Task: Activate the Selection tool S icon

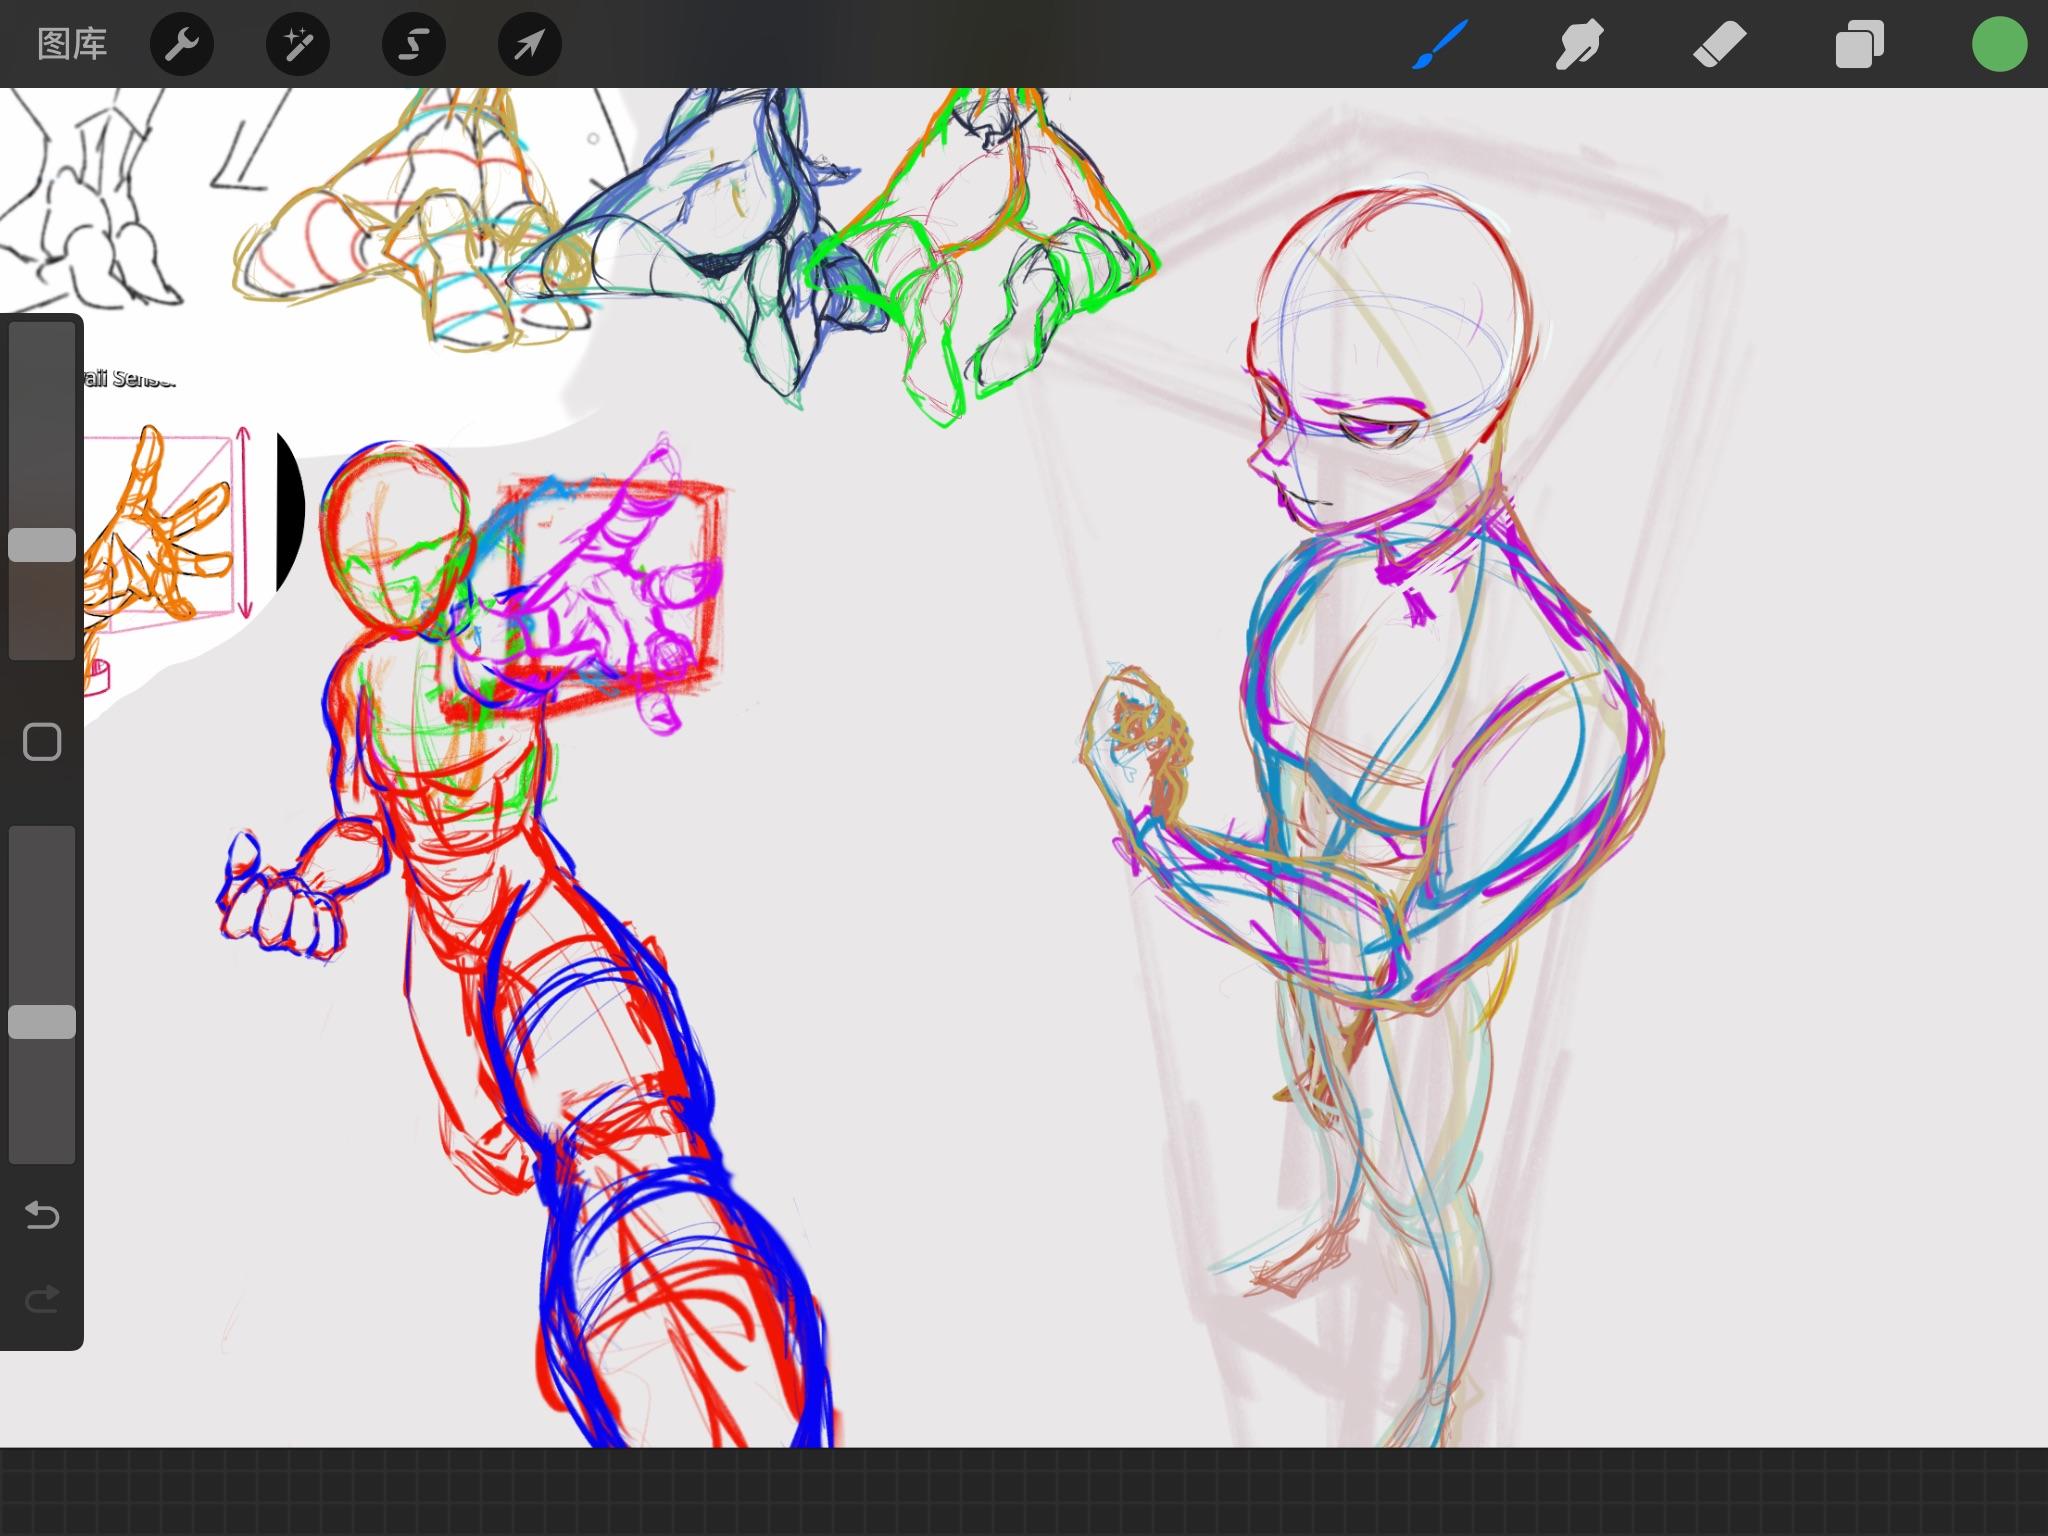Action: (x=414, y=44)
